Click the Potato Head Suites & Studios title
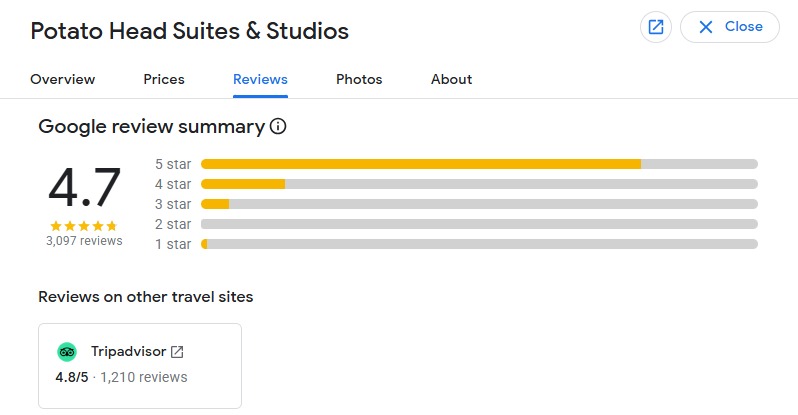798x415 pixels. point(190,31)
